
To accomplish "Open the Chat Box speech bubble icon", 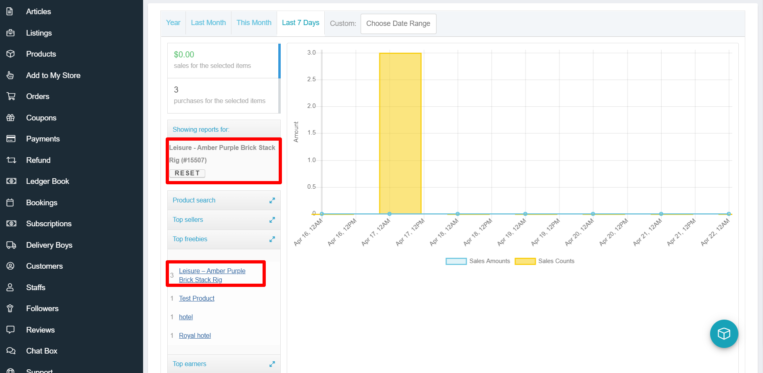I will click(10, 351).
